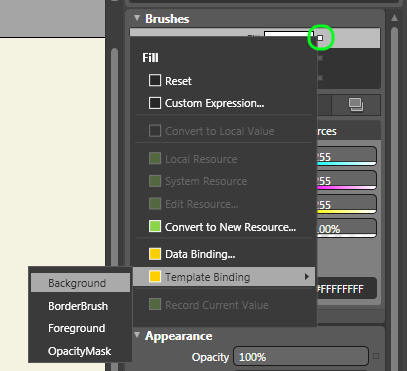Screen dimensions: 407x371
Task: Click the green Convert to New Resource icon
Action: click(155, 226)
